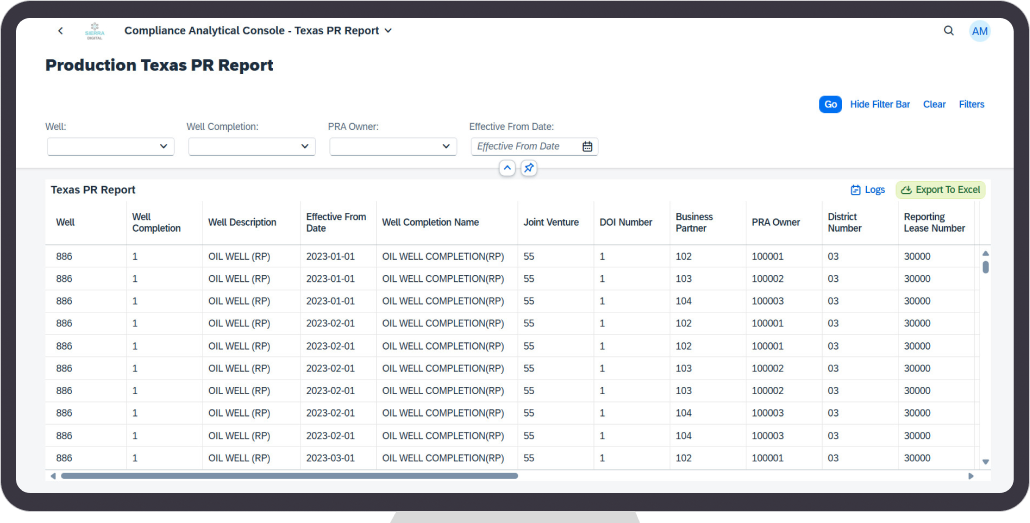This screenshot has height=523, width=1030.
Task: Go back using the left arrow
Action: pyautogui.click(x=60, y=31)
